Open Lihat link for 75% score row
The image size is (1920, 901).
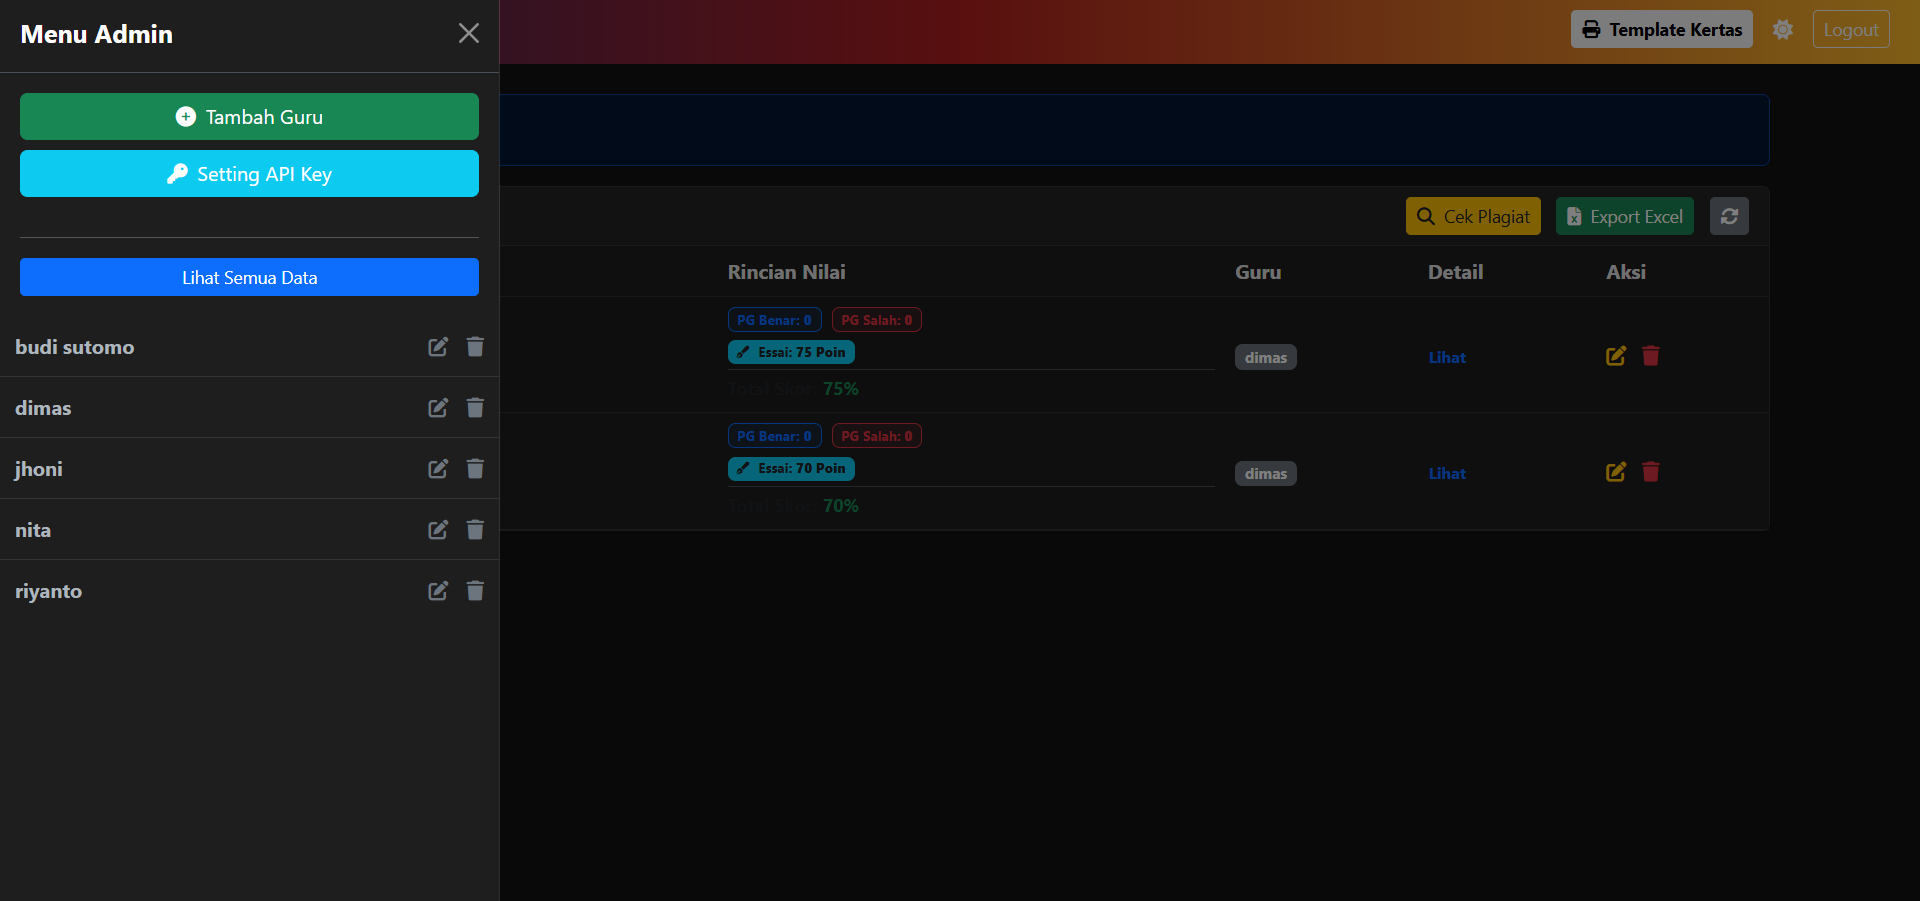point(1446,358)
